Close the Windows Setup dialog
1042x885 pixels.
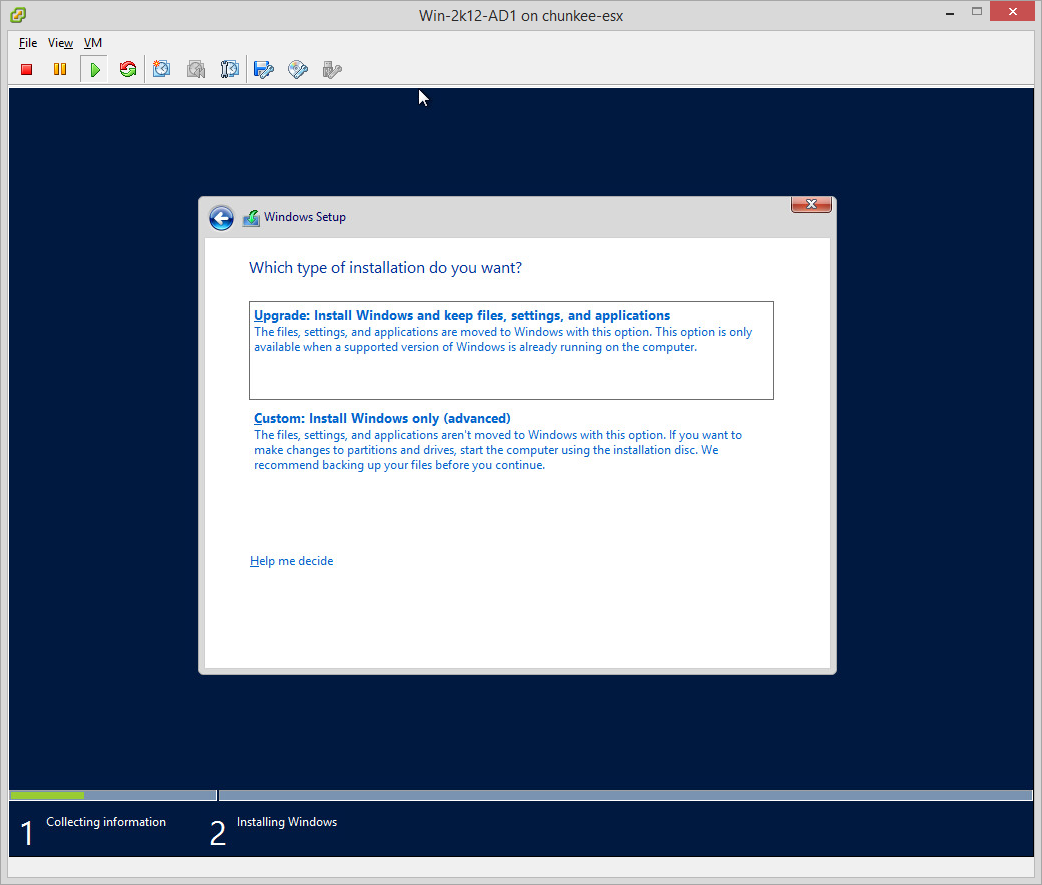click(811, 205)
